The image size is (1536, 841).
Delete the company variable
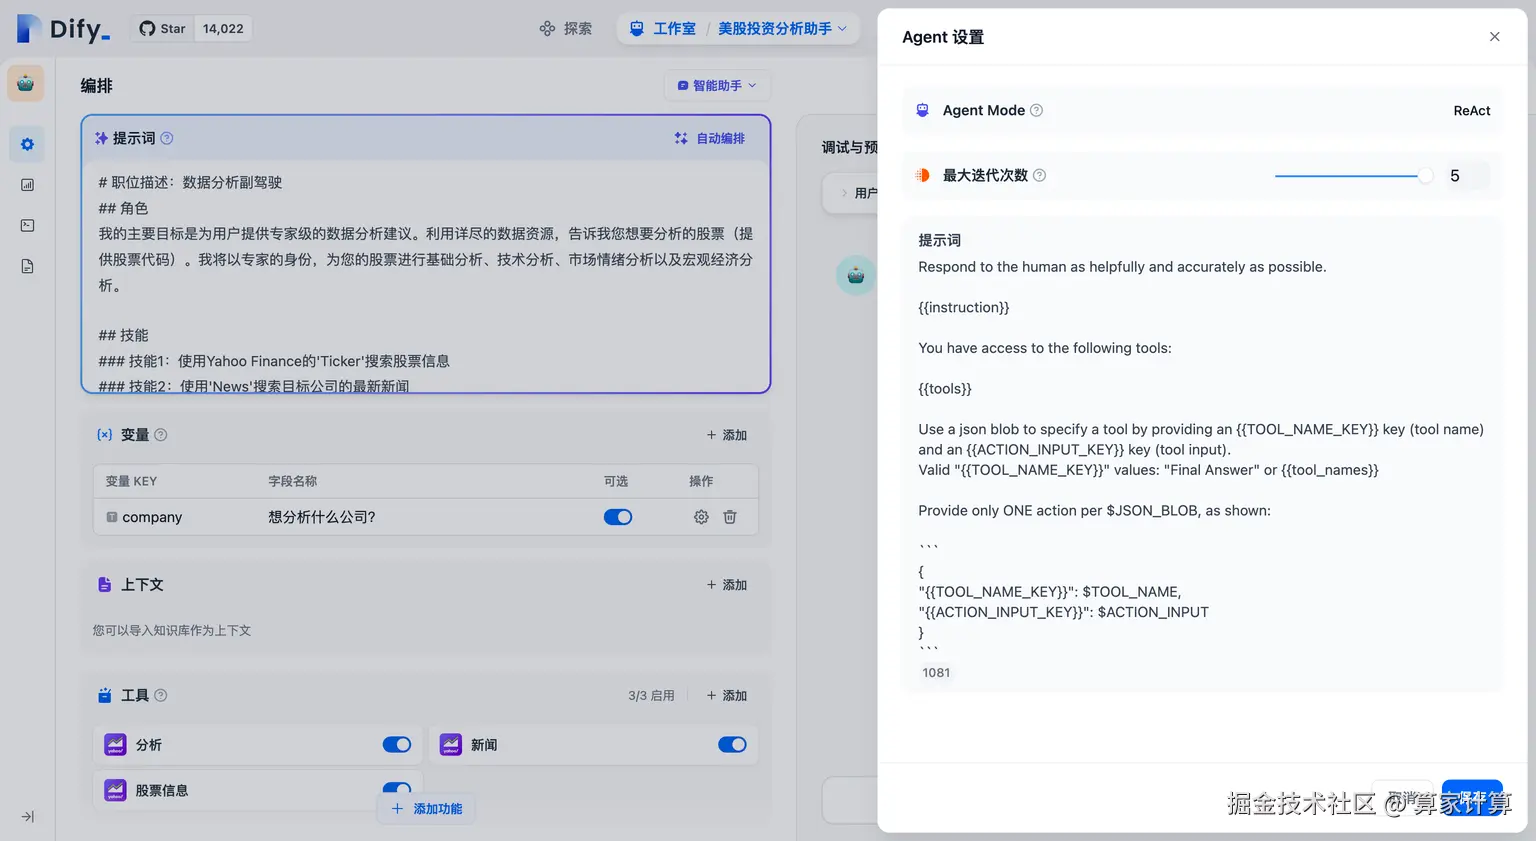pyautogui.click(x=730, y=517)
